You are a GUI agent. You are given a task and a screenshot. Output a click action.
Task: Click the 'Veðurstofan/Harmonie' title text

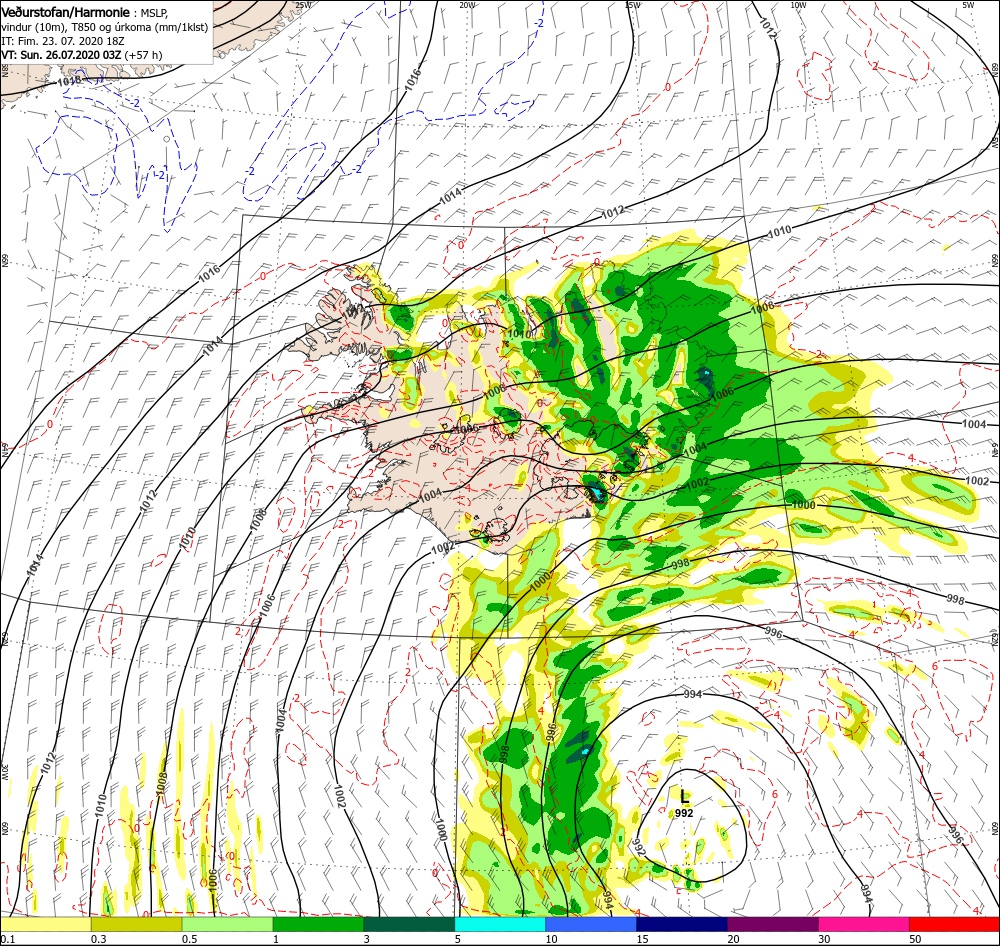tap(66, 12)
